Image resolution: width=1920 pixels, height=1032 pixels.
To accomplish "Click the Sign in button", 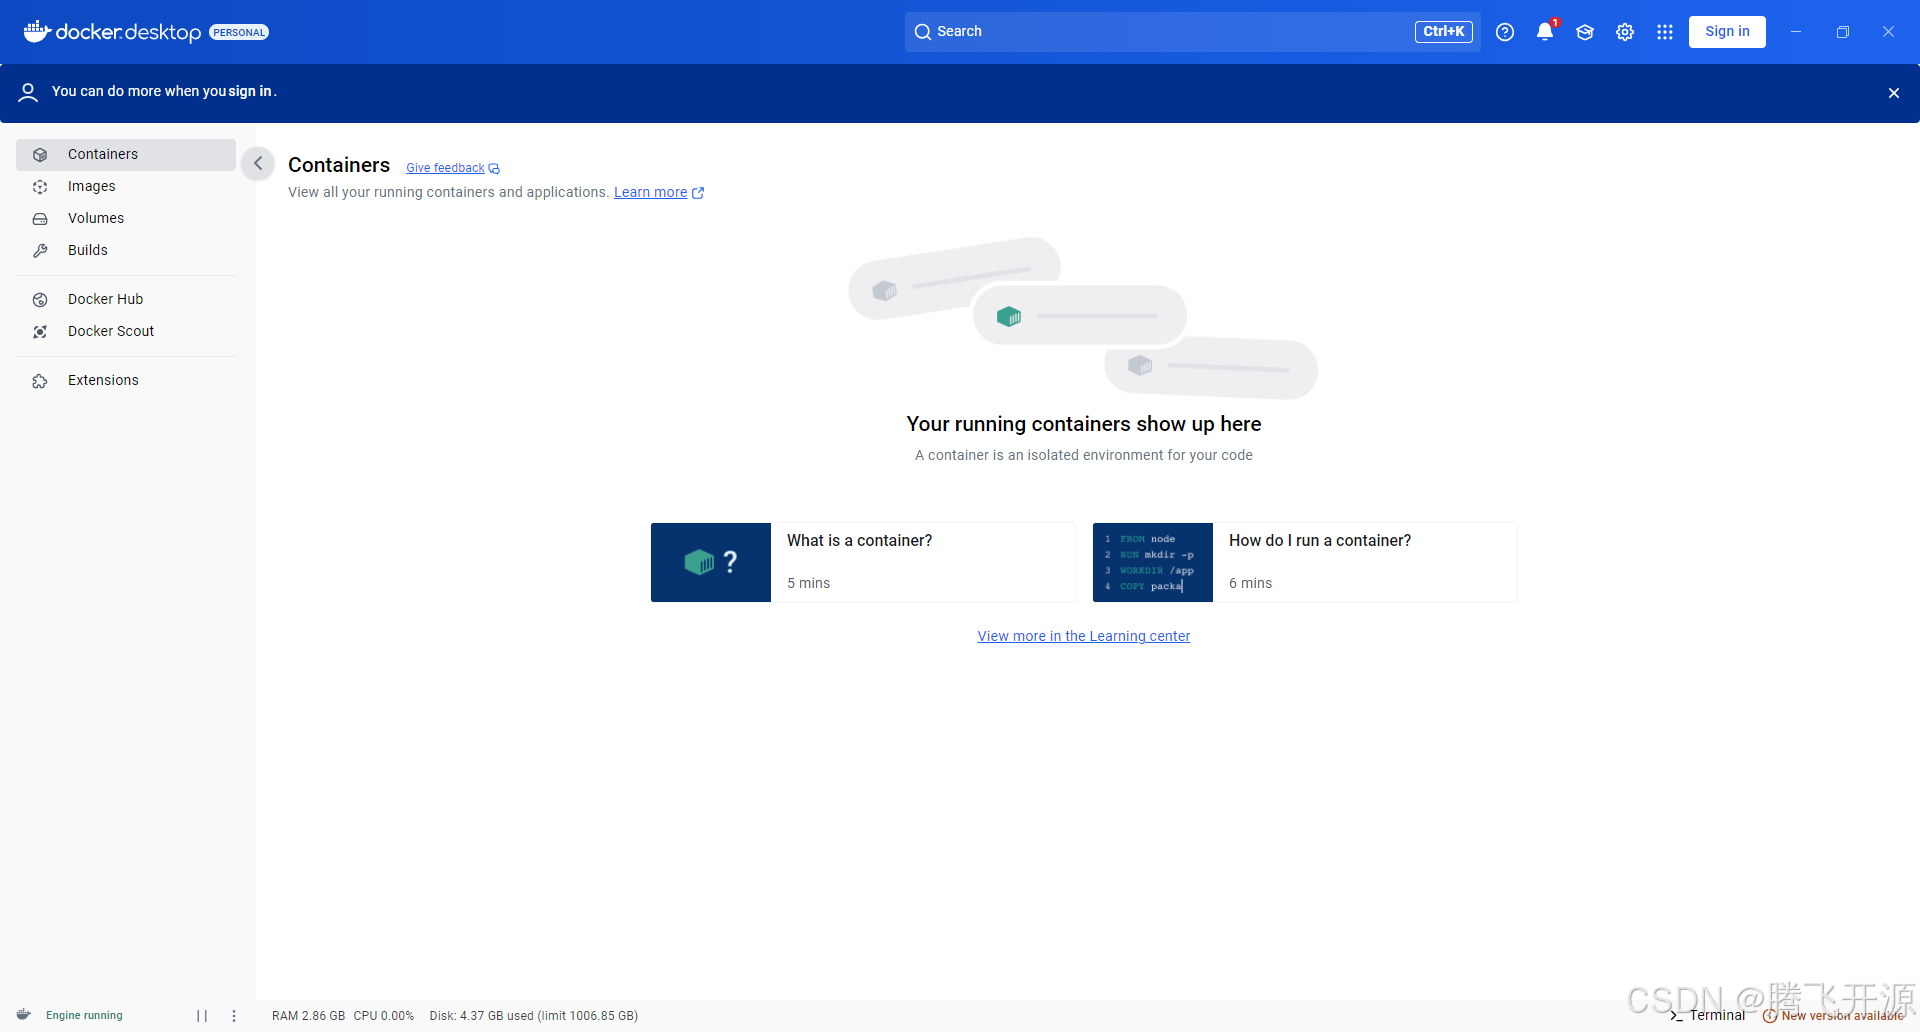I will pos(1727,32).
